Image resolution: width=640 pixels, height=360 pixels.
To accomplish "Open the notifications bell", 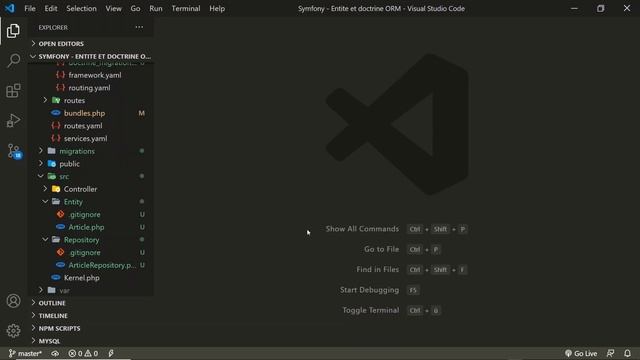I will coord(628,353).
